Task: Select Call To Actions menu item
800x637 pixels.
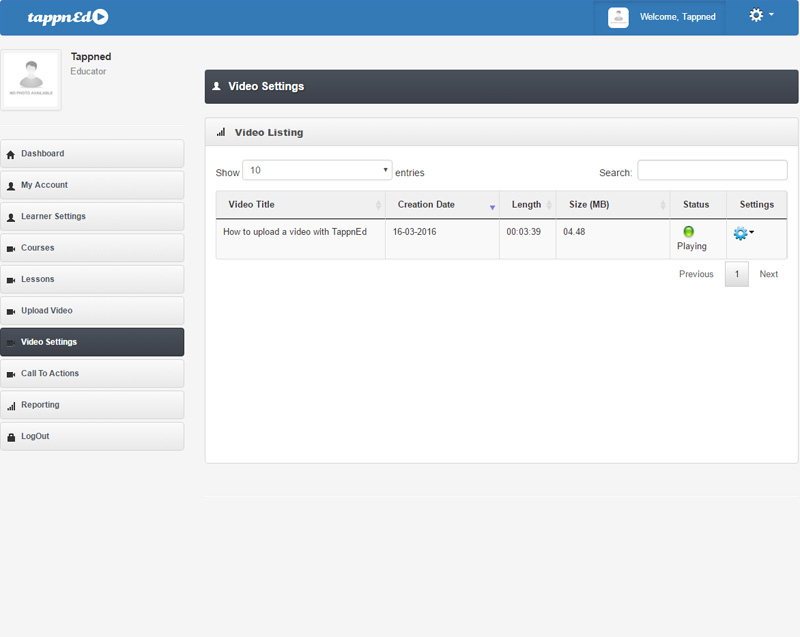Action: [92, 374]
